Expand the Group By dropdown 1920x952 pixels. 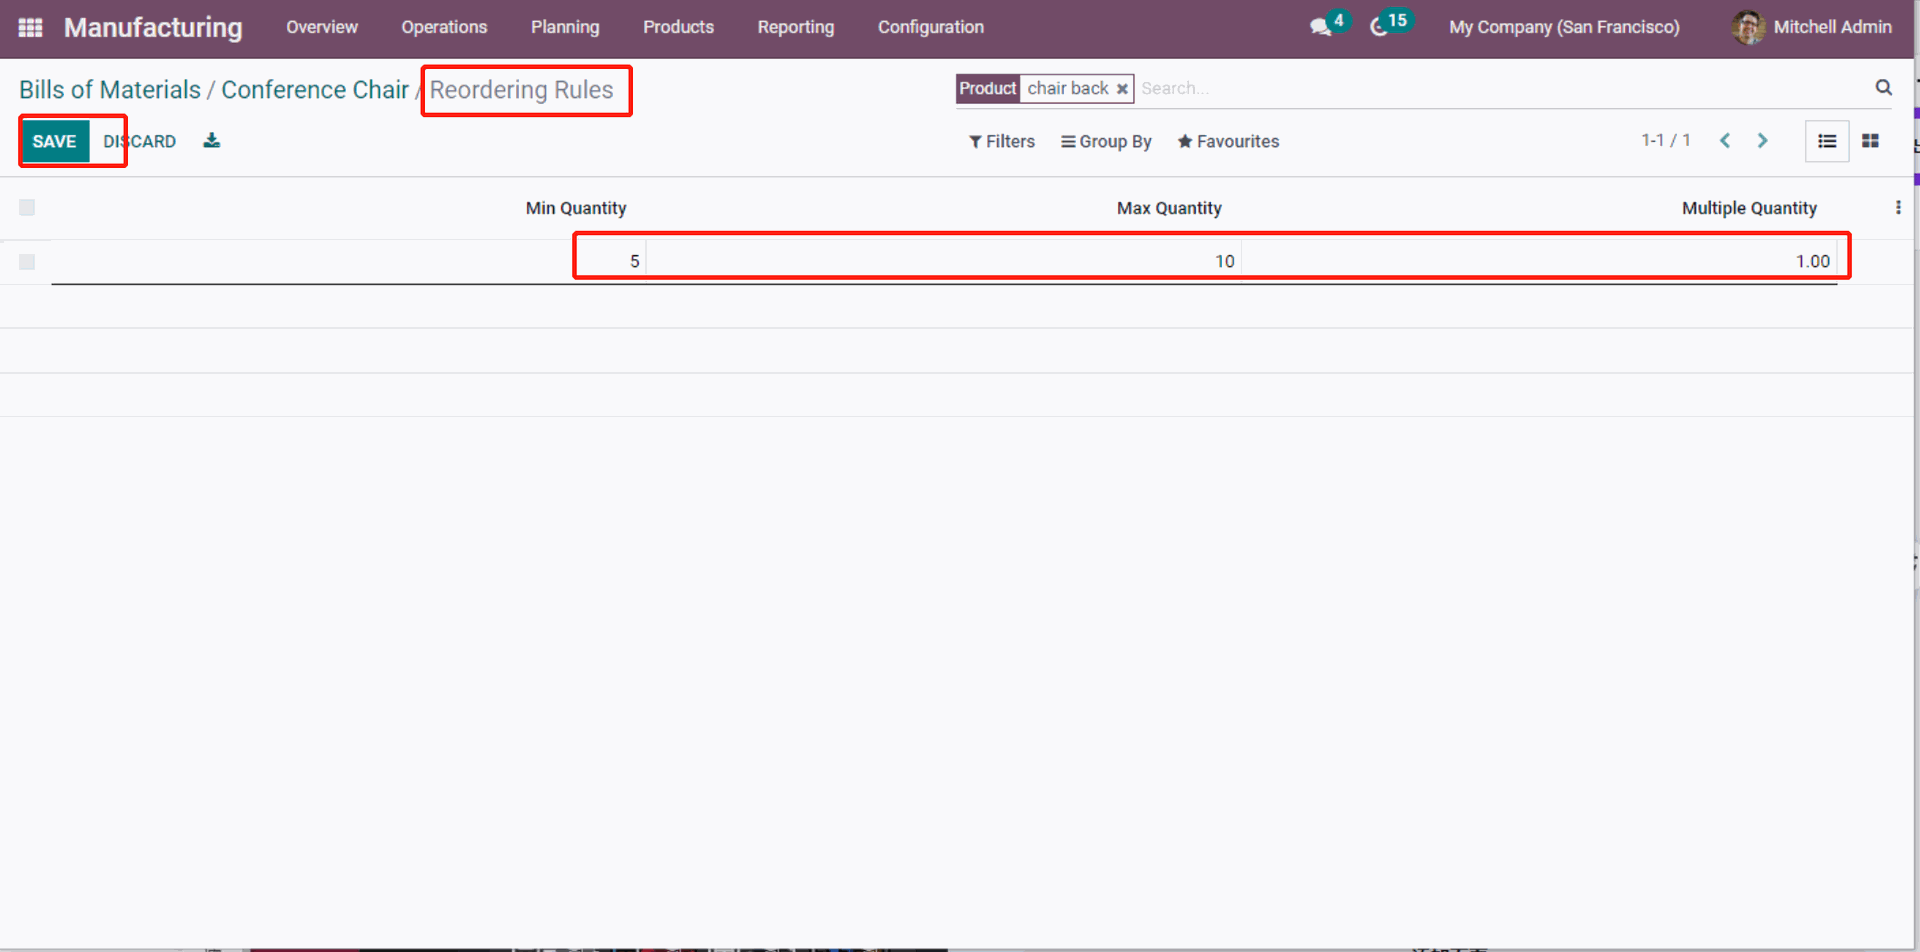(1106, 142)
